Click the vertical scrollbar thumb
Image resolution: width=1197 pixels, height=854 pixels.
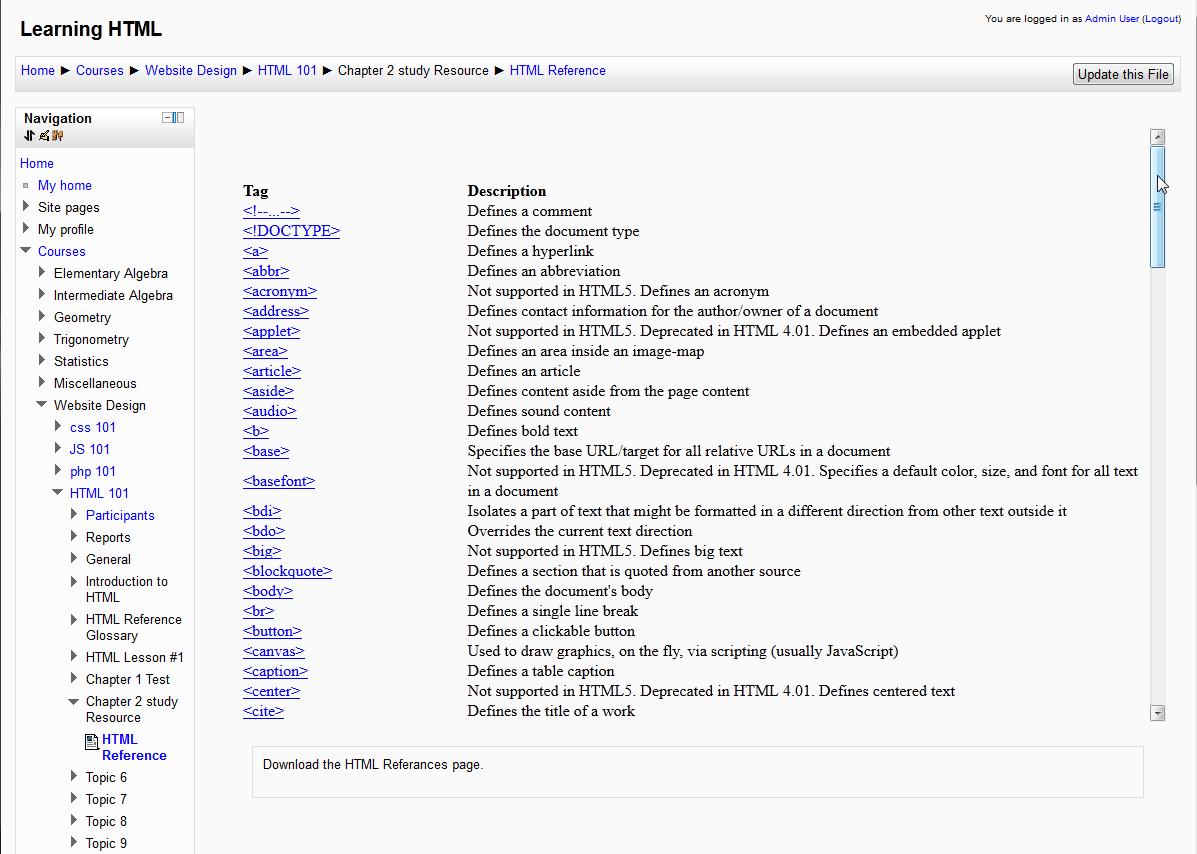(x=1158, y=207)
